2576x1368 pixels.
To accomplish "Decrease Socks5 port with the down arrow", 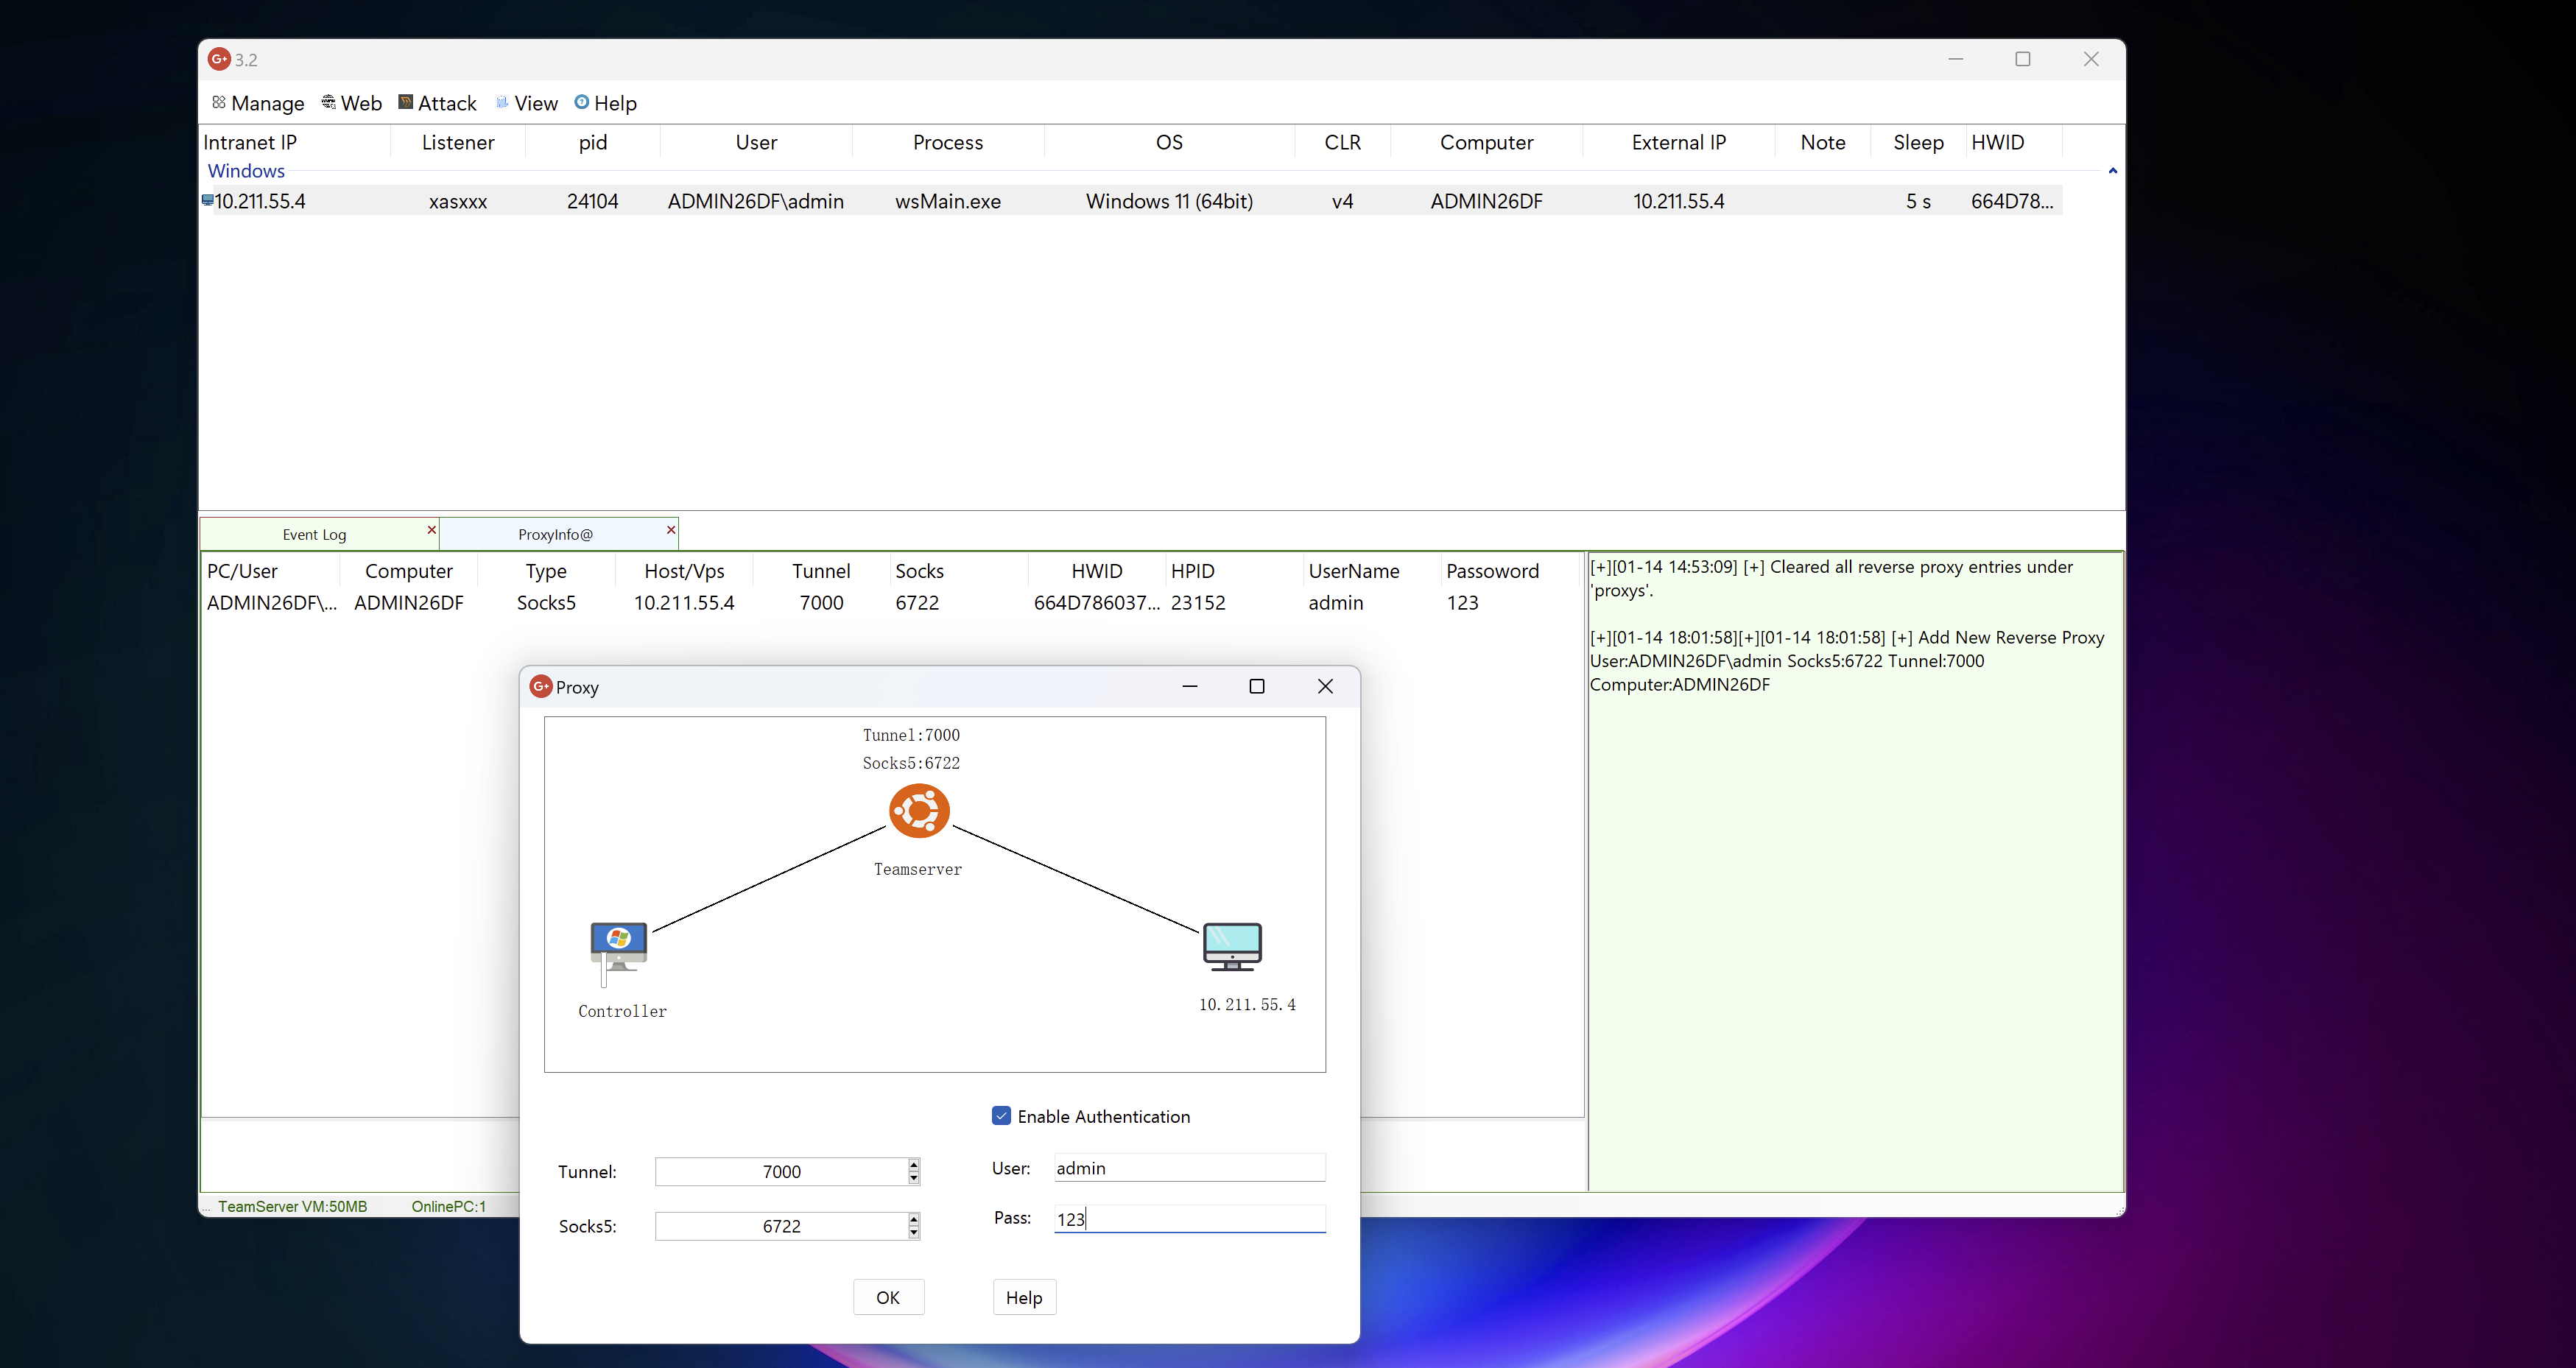I will click(914, 1233).
